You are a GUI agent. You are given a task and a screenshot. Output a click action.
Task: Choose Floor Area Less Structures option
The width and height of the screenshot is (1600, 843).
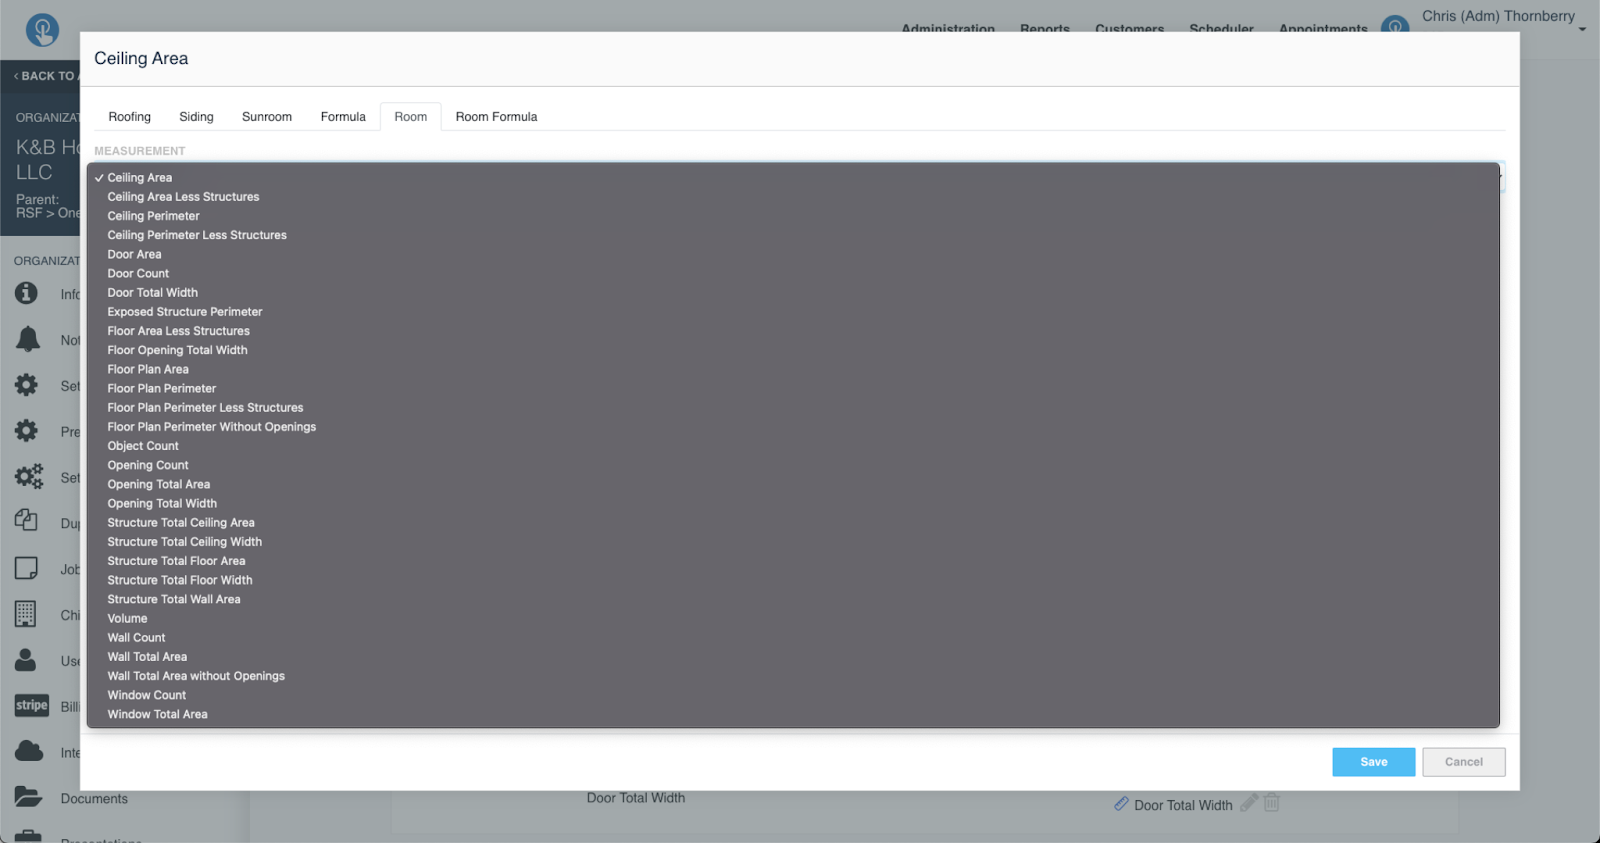coord(793,331)
